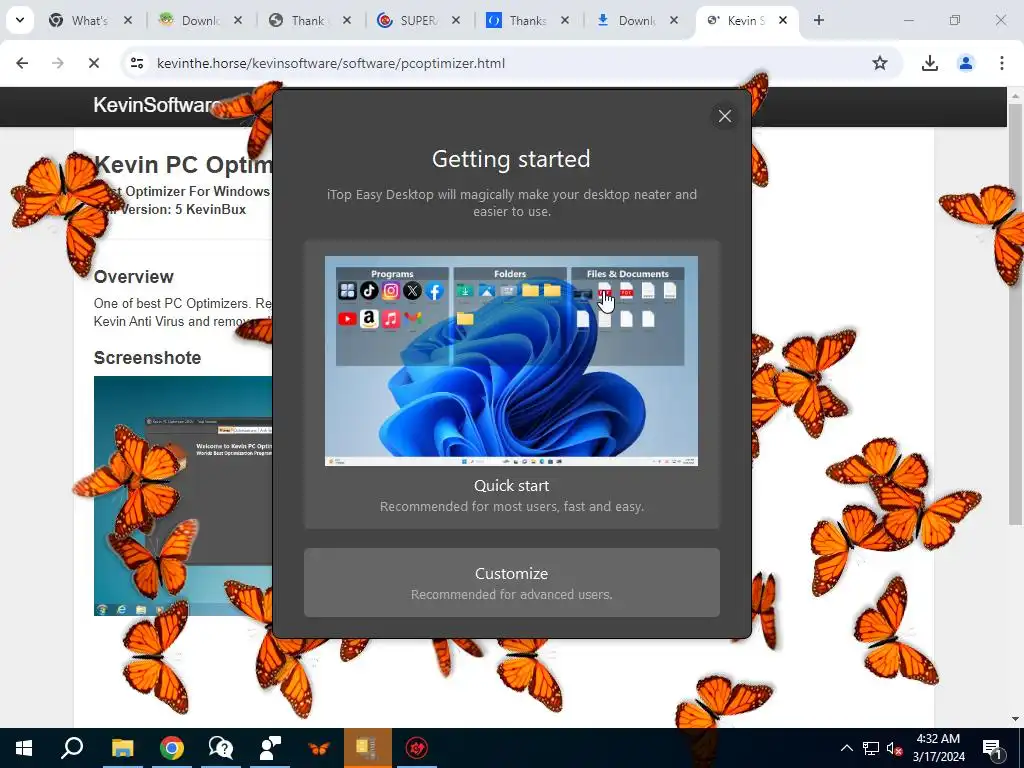The width and height of the screenshot is (1024, 768).
Task: Switch to the SUPER tab
Action: click(417, 21)
